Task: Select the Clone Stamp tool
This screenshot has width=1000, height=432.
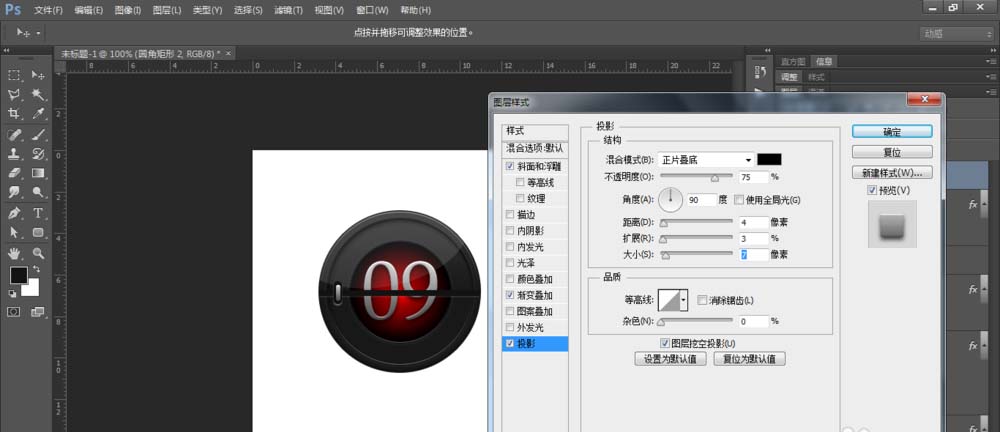Action: [x=15, y=154]
